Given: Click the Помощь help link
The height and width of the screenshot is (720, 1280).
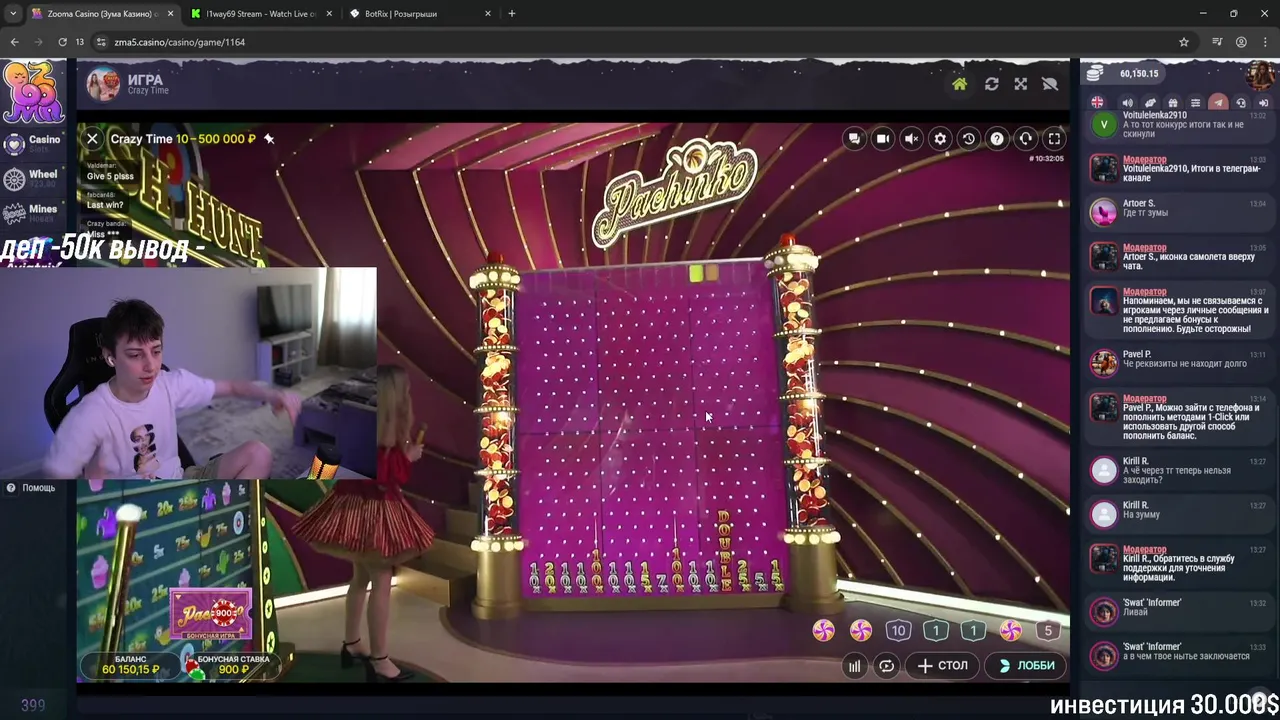Looking at the screenshot, I should point(31,488).
